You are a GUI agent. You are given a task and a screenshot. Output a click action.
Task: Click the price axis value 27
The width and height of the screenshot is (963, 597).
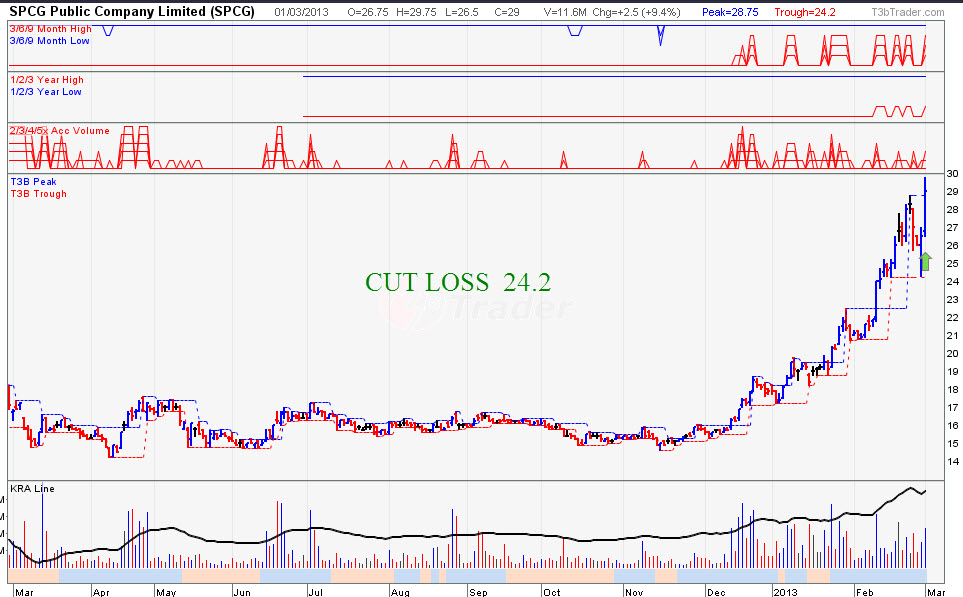(953, 227)
